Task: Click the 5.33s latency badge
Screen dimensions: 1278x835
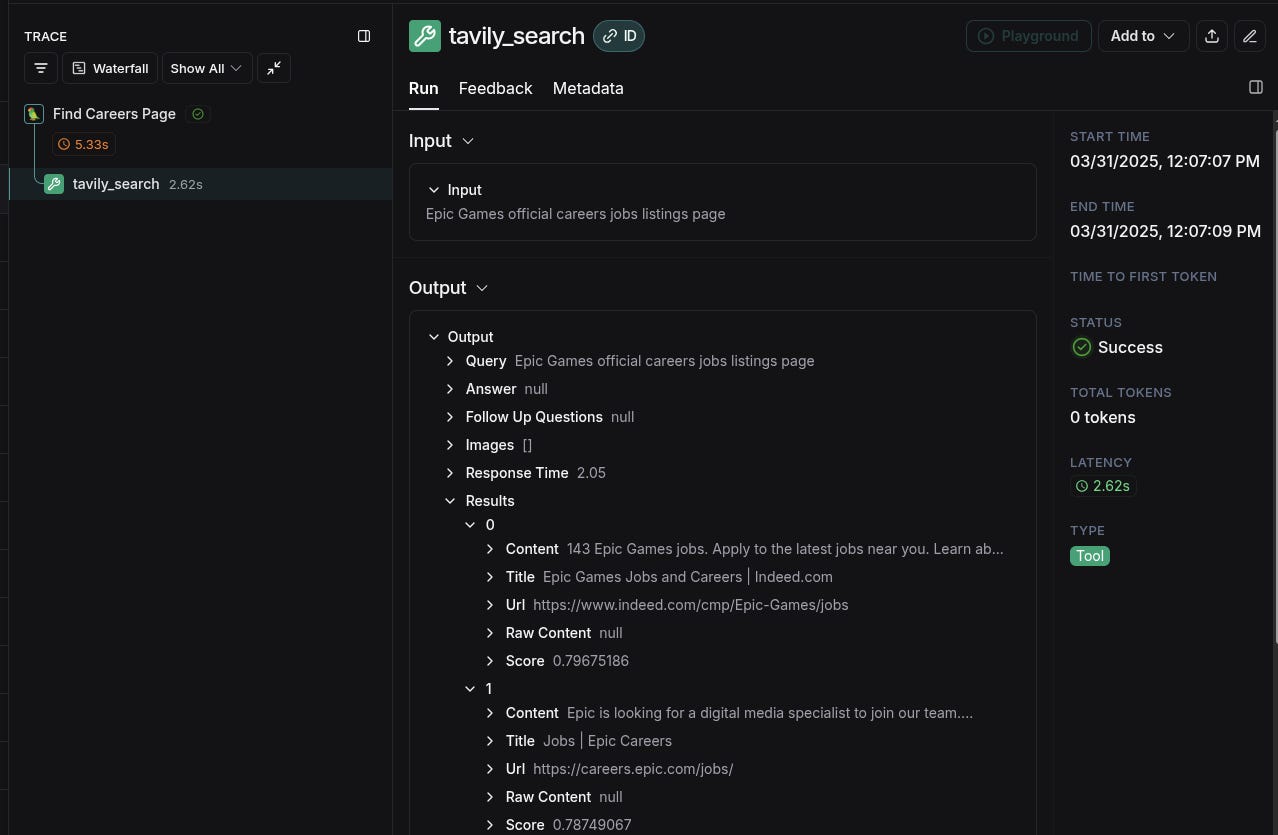Action: [83, 144]
